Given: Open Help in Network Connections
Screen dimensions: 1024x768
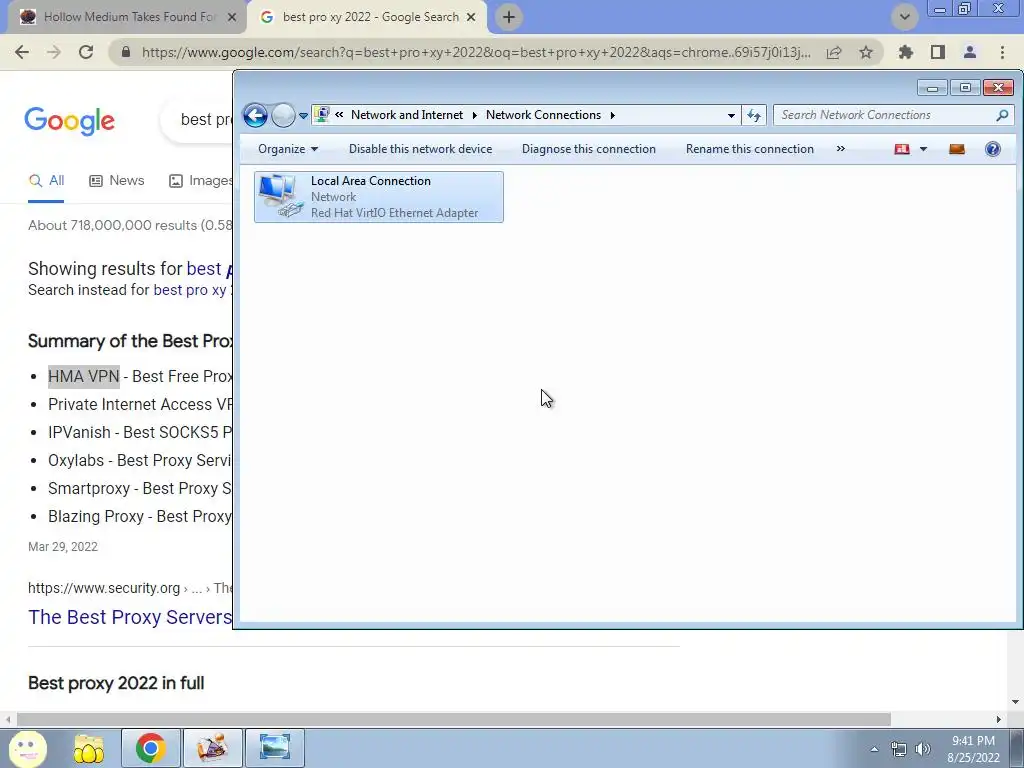Looking at the screenshot, I should pos(993,149).
